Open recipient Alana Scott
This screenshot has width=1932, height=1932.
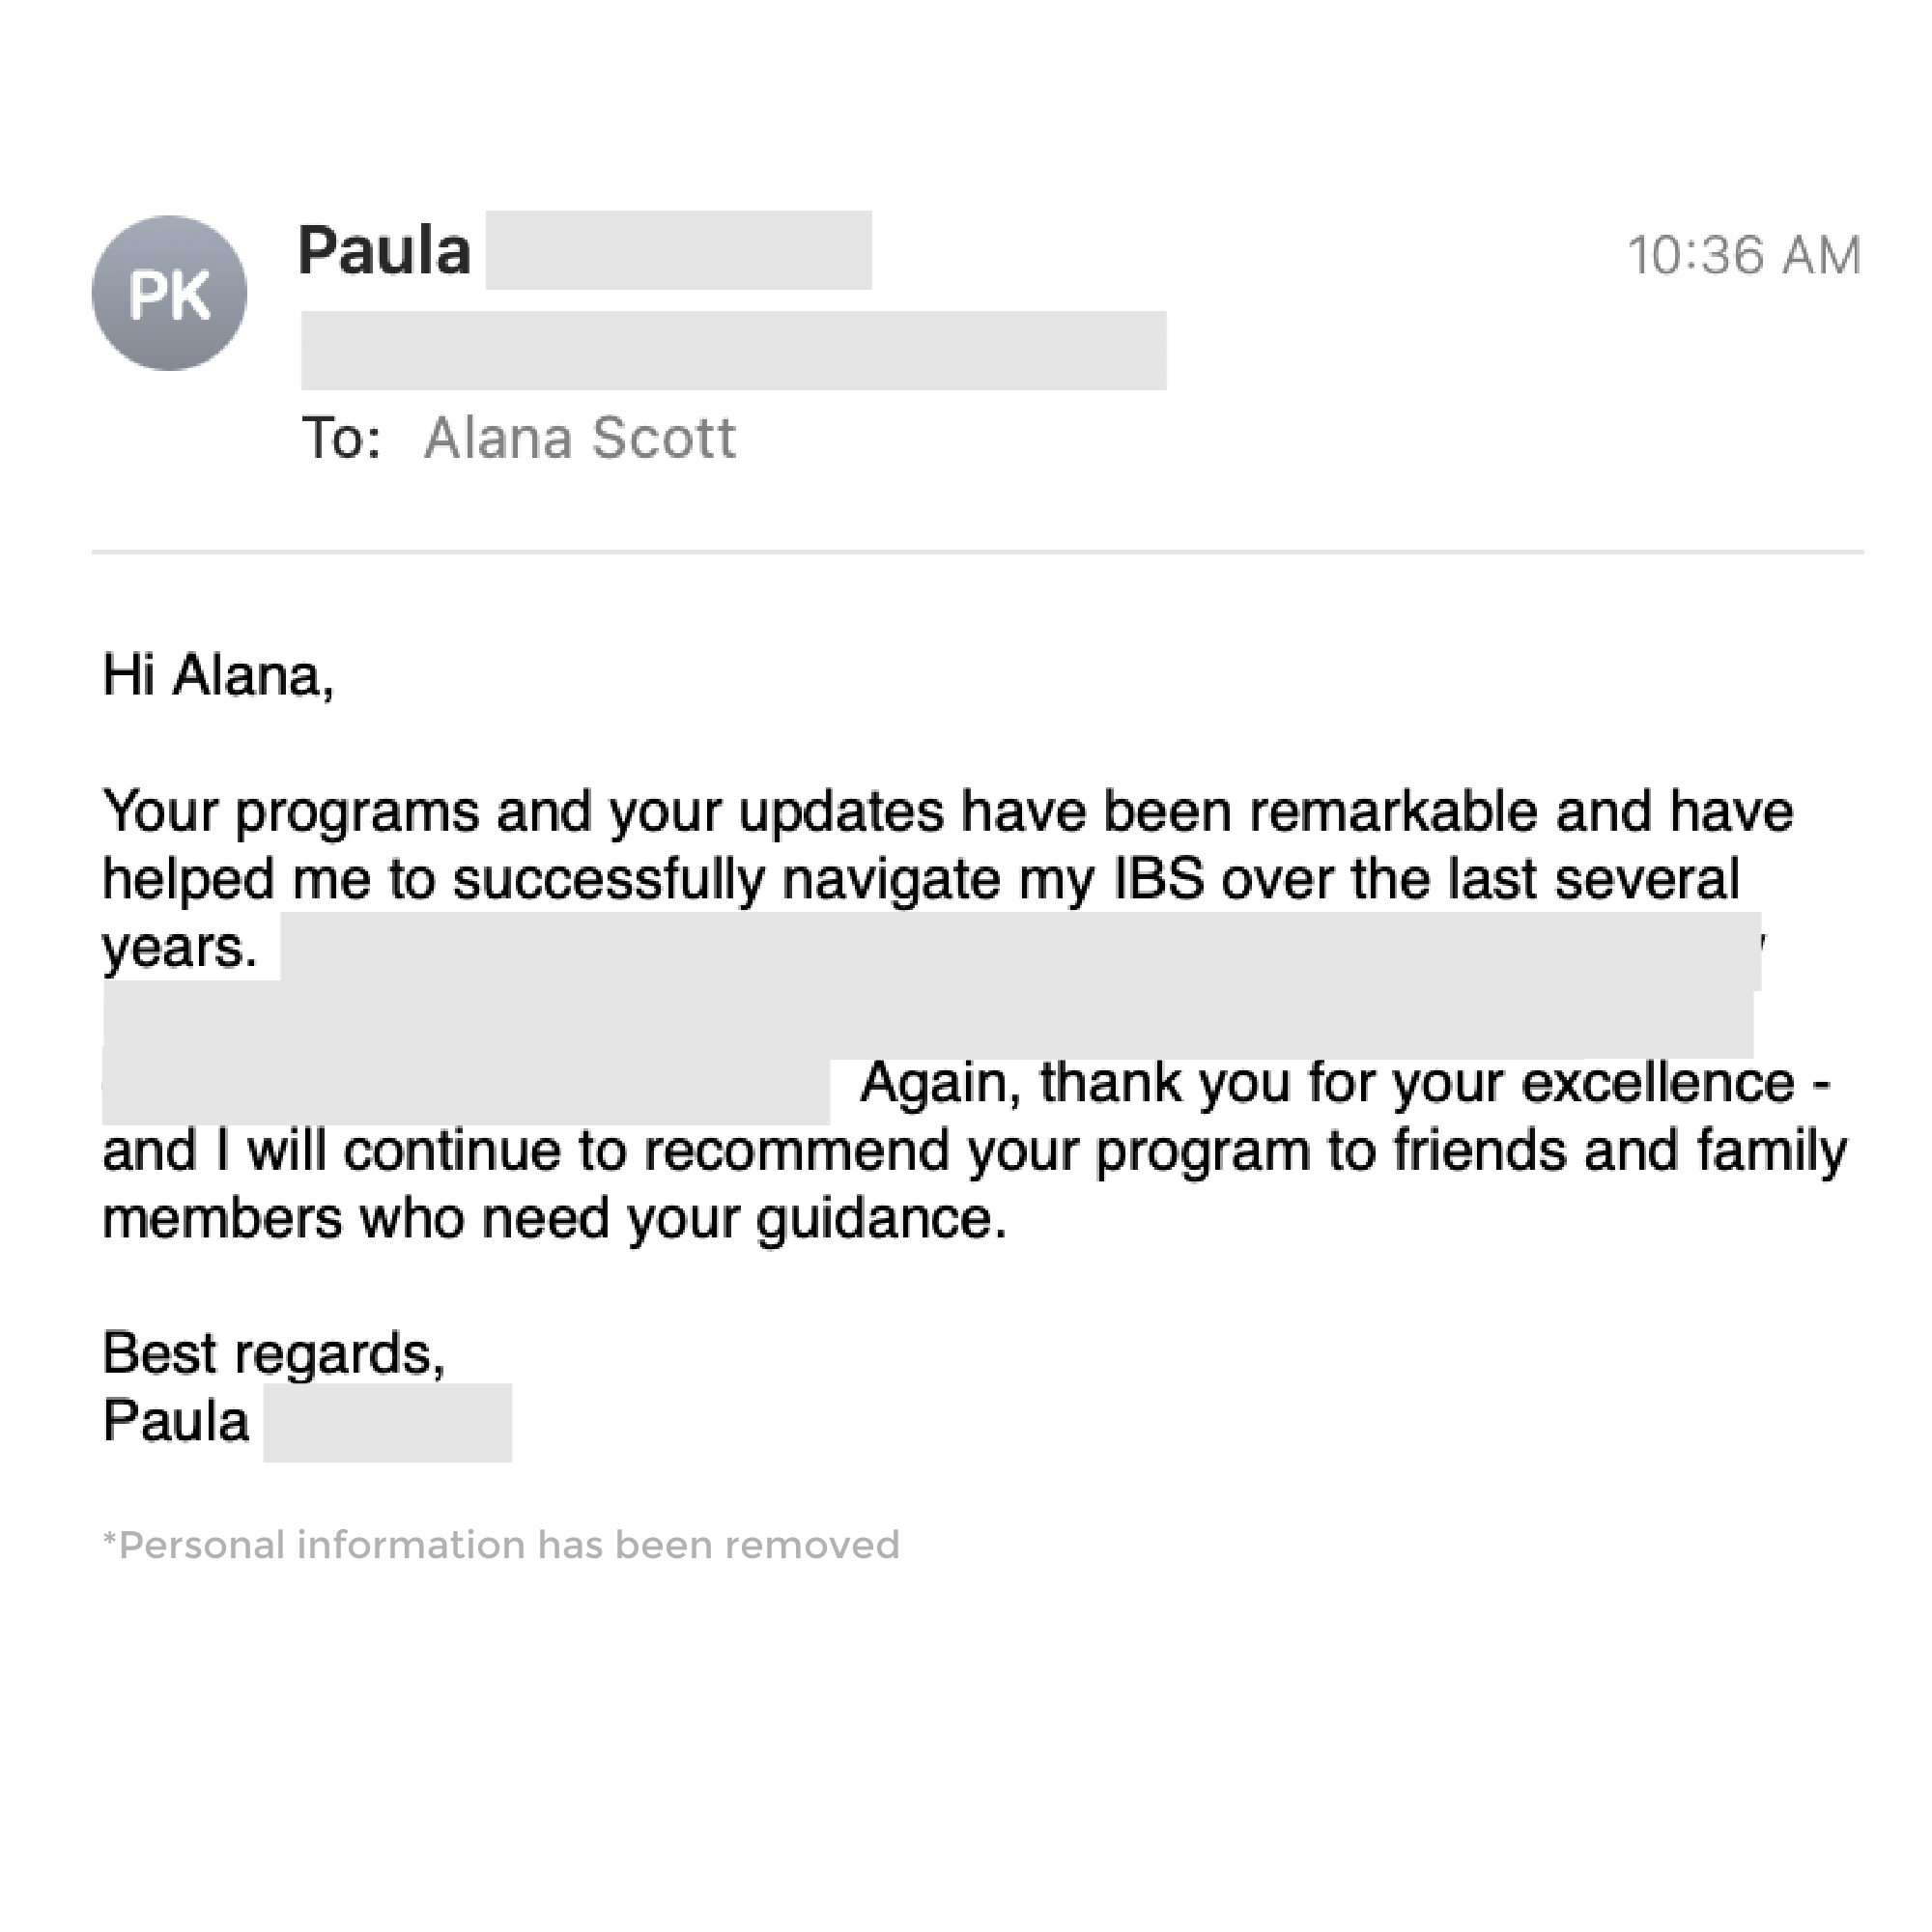click(x=580, y=438)
